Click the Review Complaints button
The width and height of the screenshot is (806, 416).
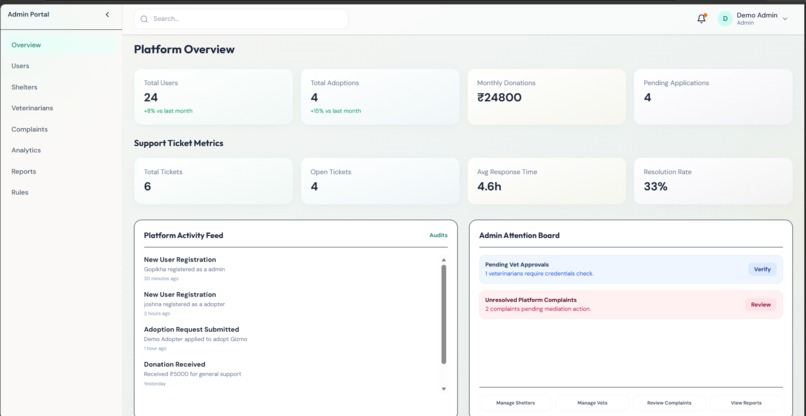point(669,403)
